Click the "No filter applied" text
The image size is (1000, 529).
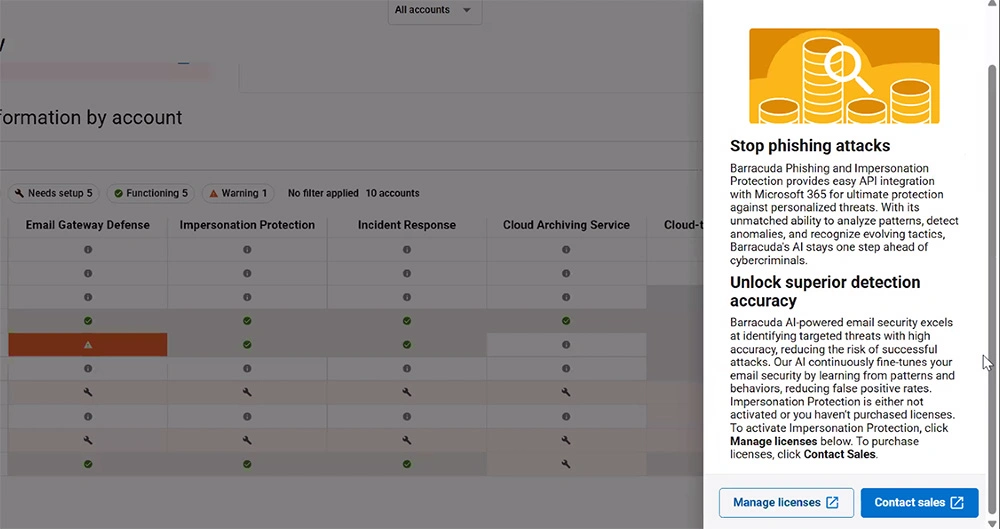point(323,193)
